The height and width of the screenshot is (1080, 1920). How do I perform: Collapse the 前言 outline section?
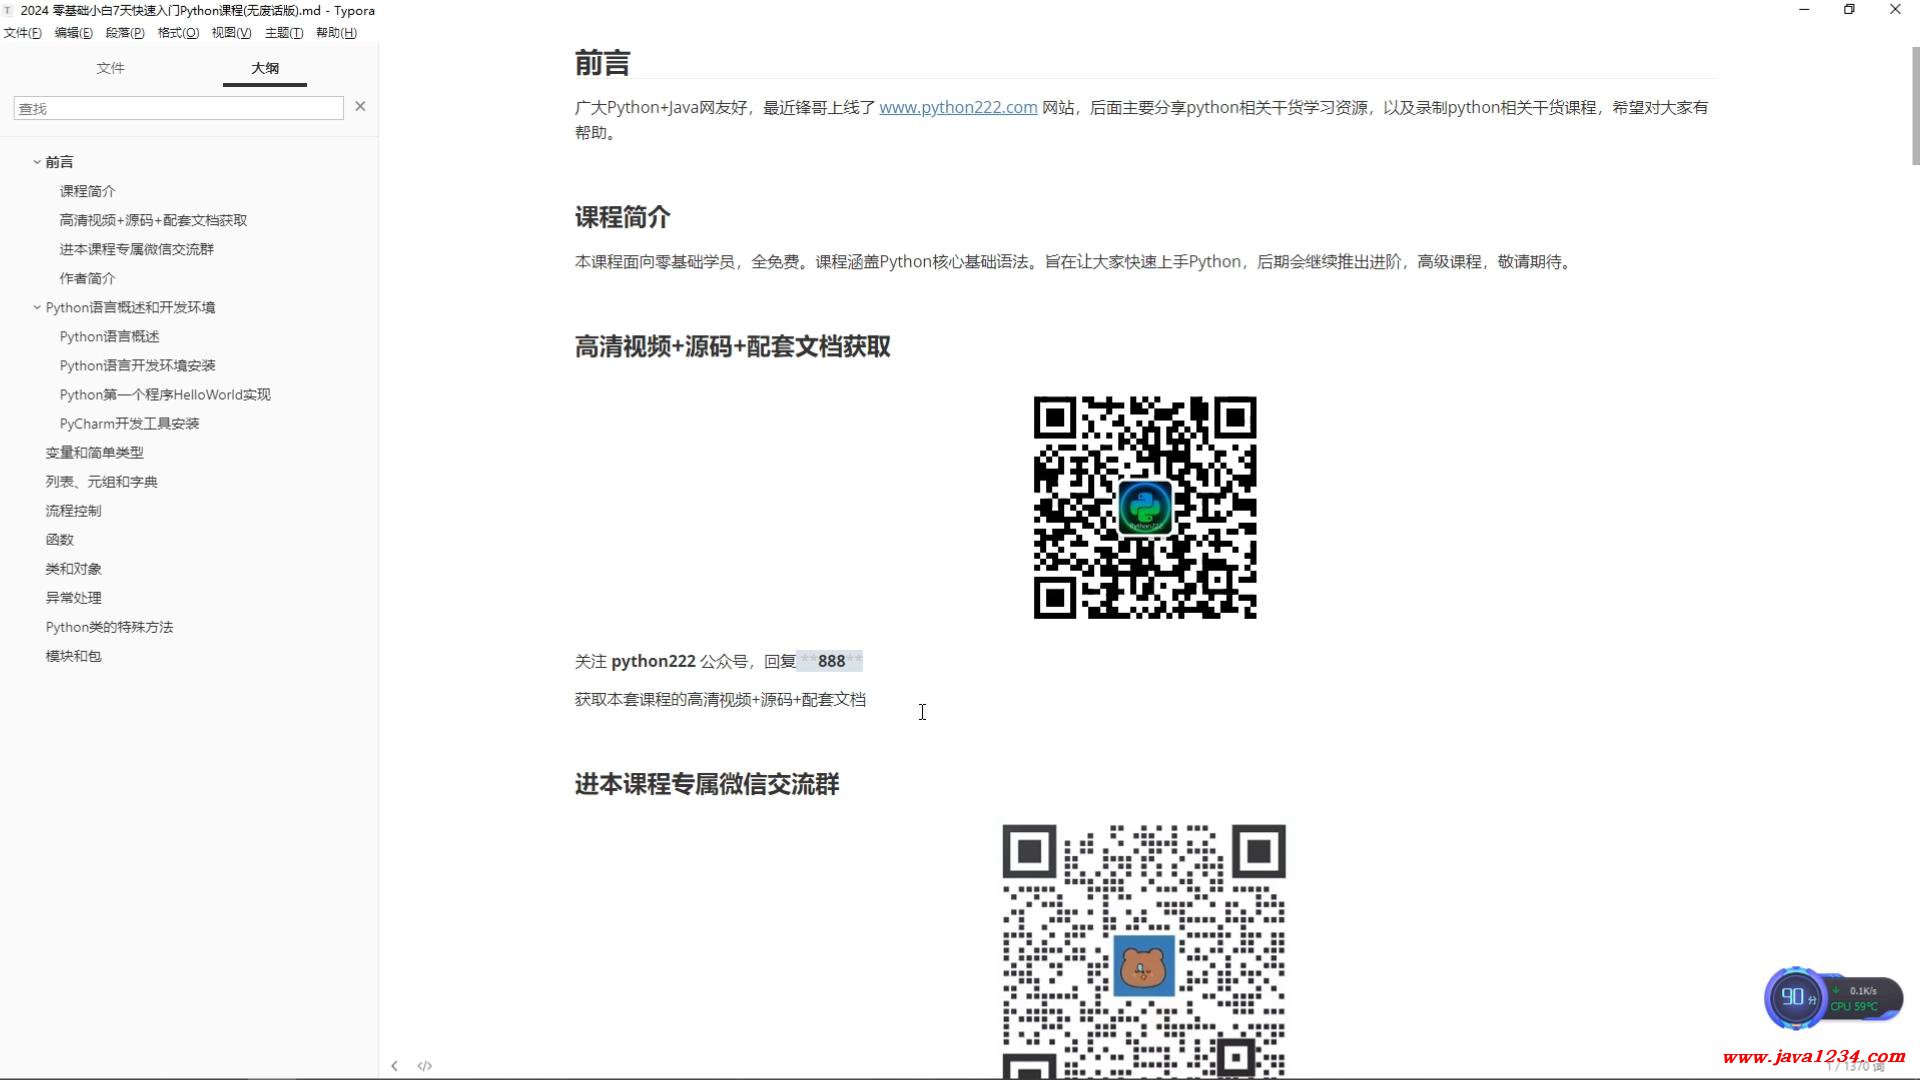[37, 162]
